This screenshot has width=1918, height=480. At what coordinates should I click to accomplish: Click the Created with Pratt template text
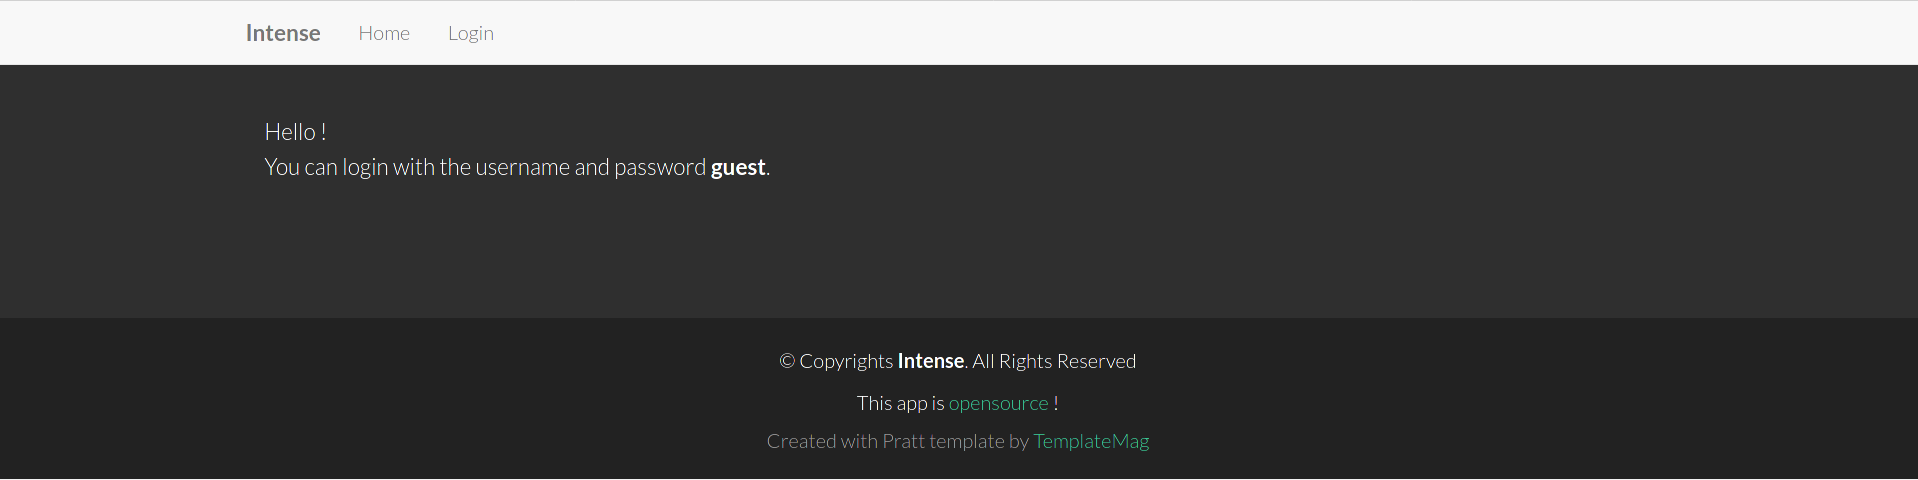pyautogui.click(x=886, y=441)
